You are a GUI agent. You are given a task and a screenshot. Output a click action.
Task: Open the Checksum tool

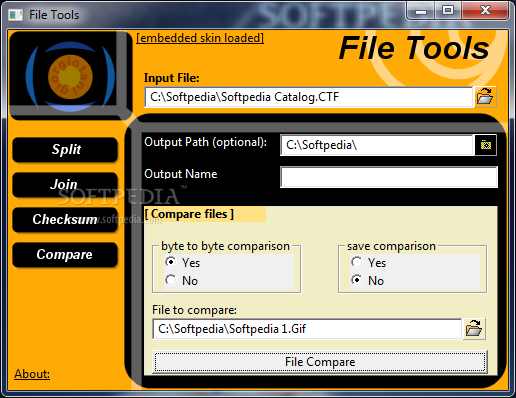pyautogui.click(x=65, y=220)
